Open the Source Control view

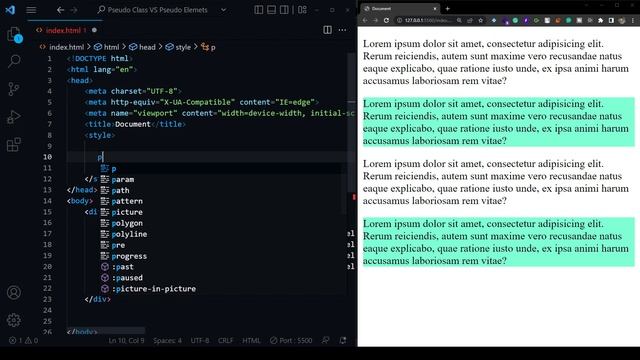pos(14,89)
